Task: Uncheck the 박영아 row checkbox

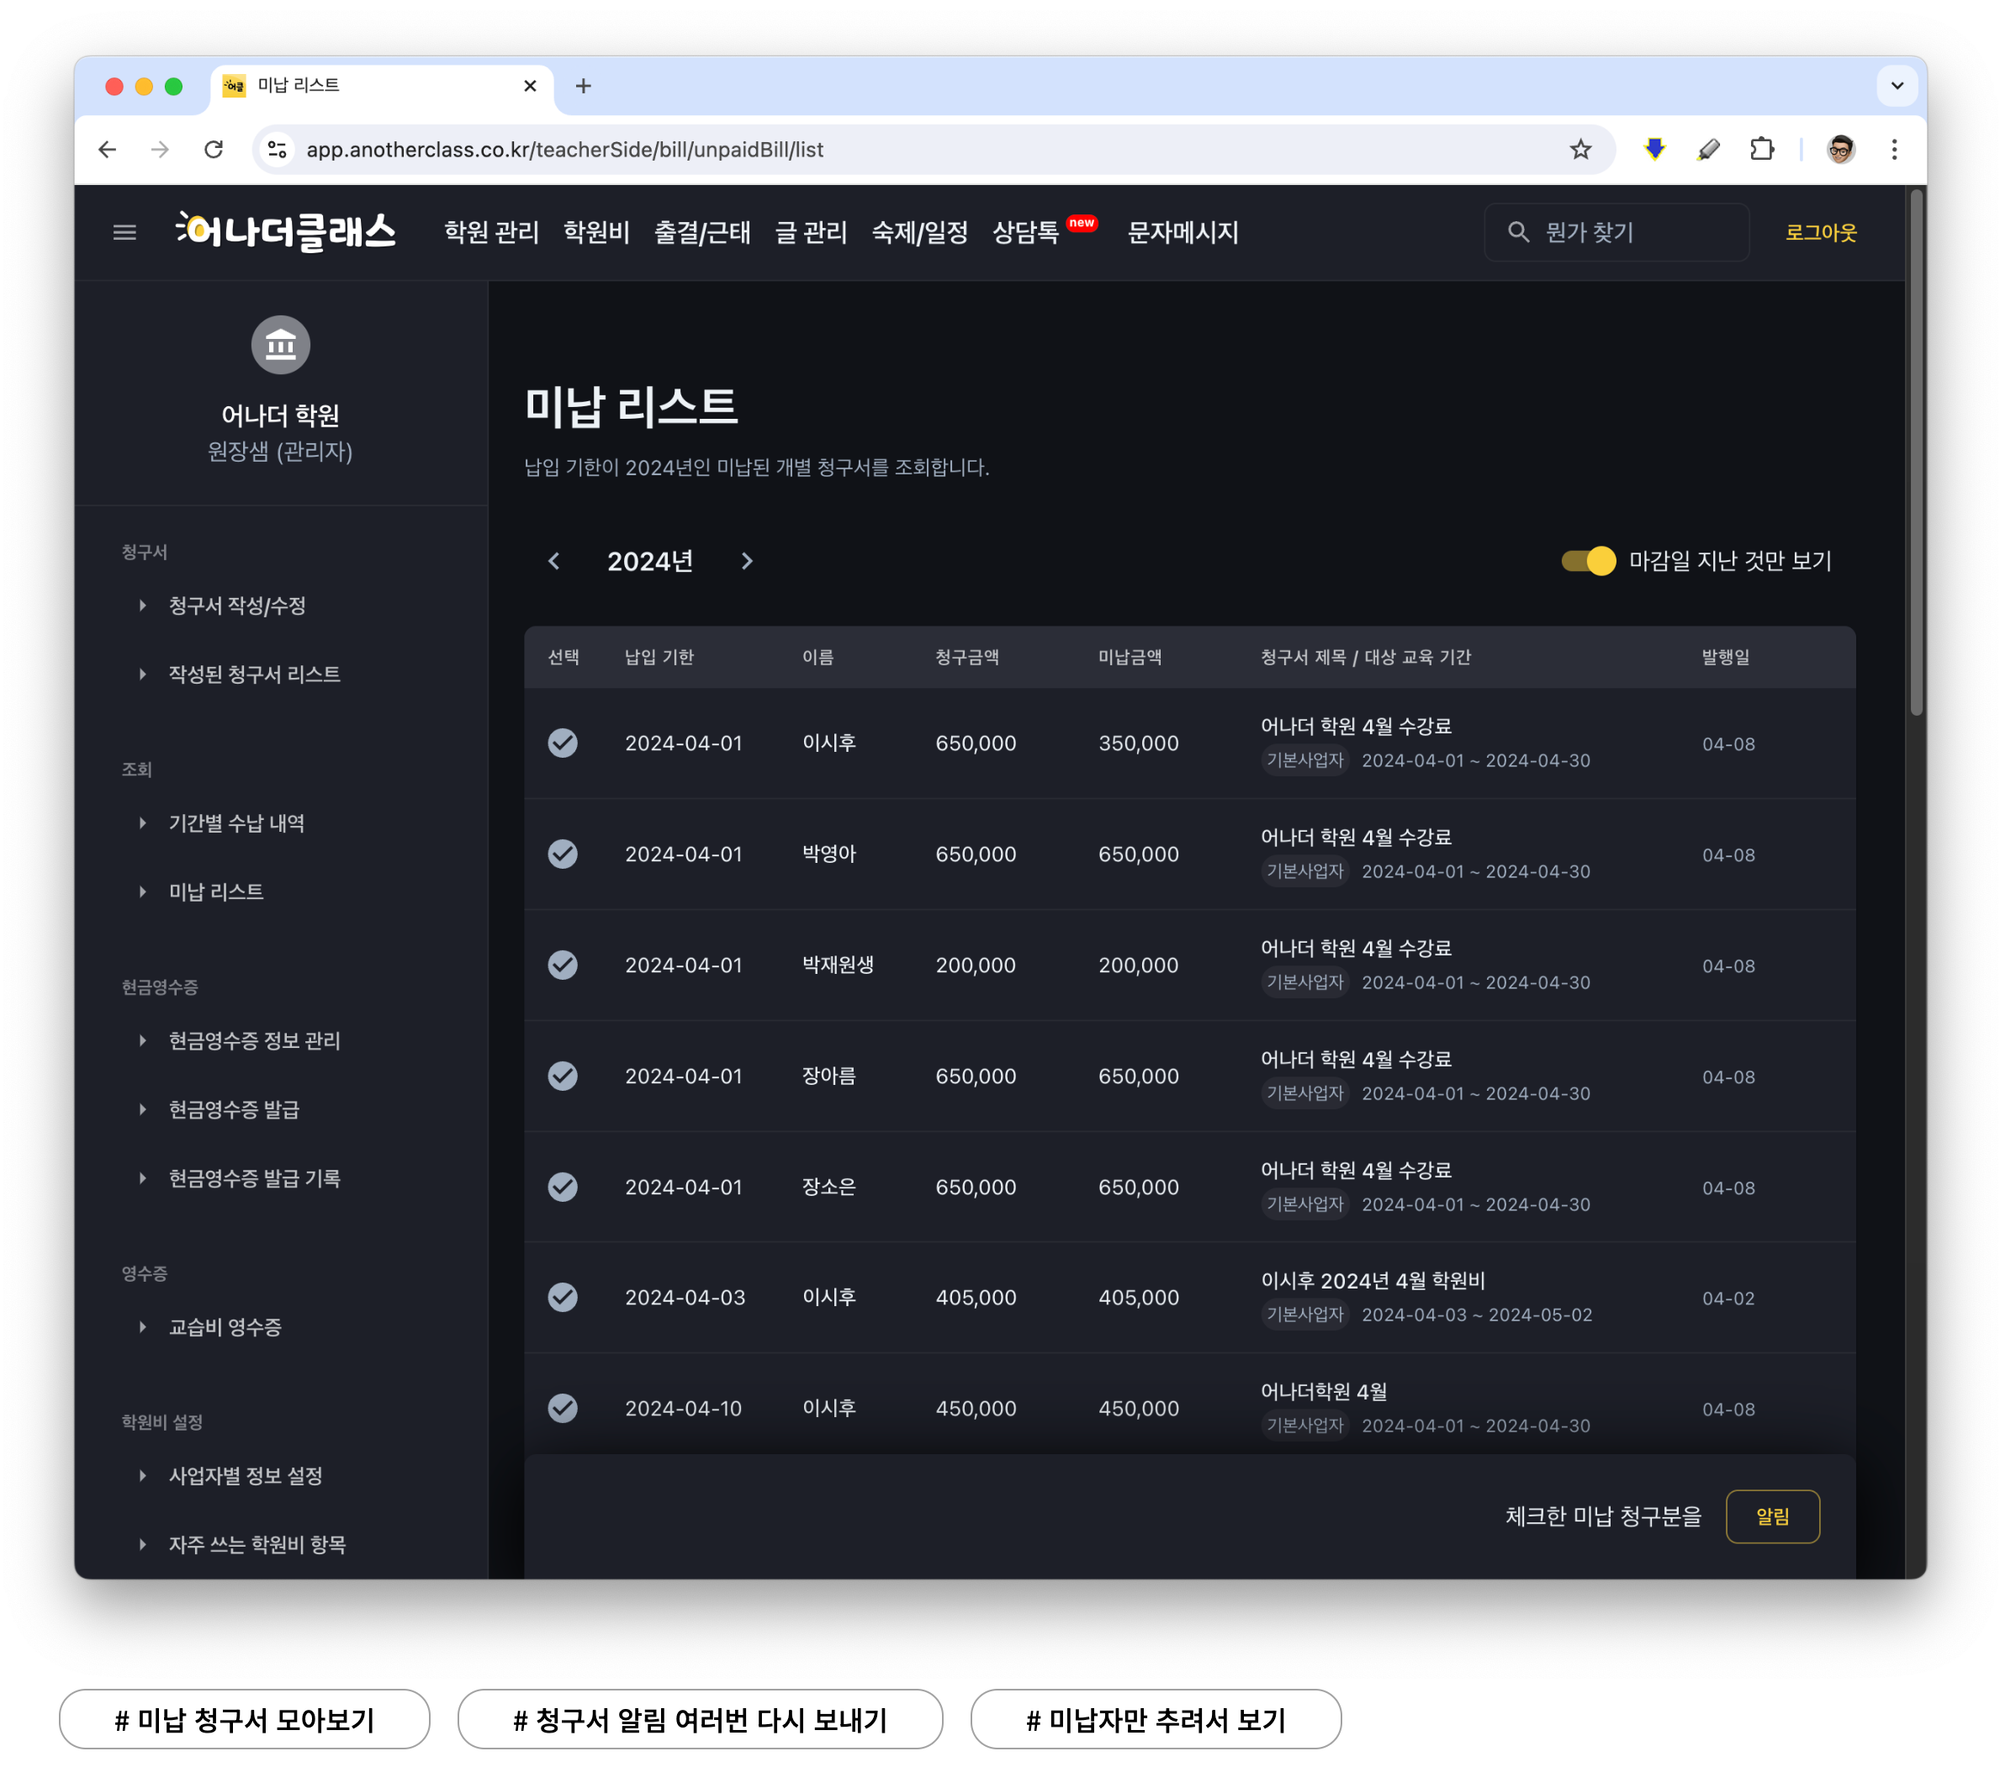Action: click(563, 854)
